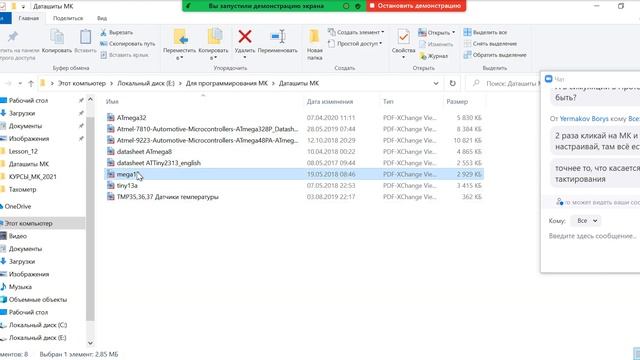Open Видео under This PC
The width and height of the screenshot is (640, 360).
coord(18,236)
